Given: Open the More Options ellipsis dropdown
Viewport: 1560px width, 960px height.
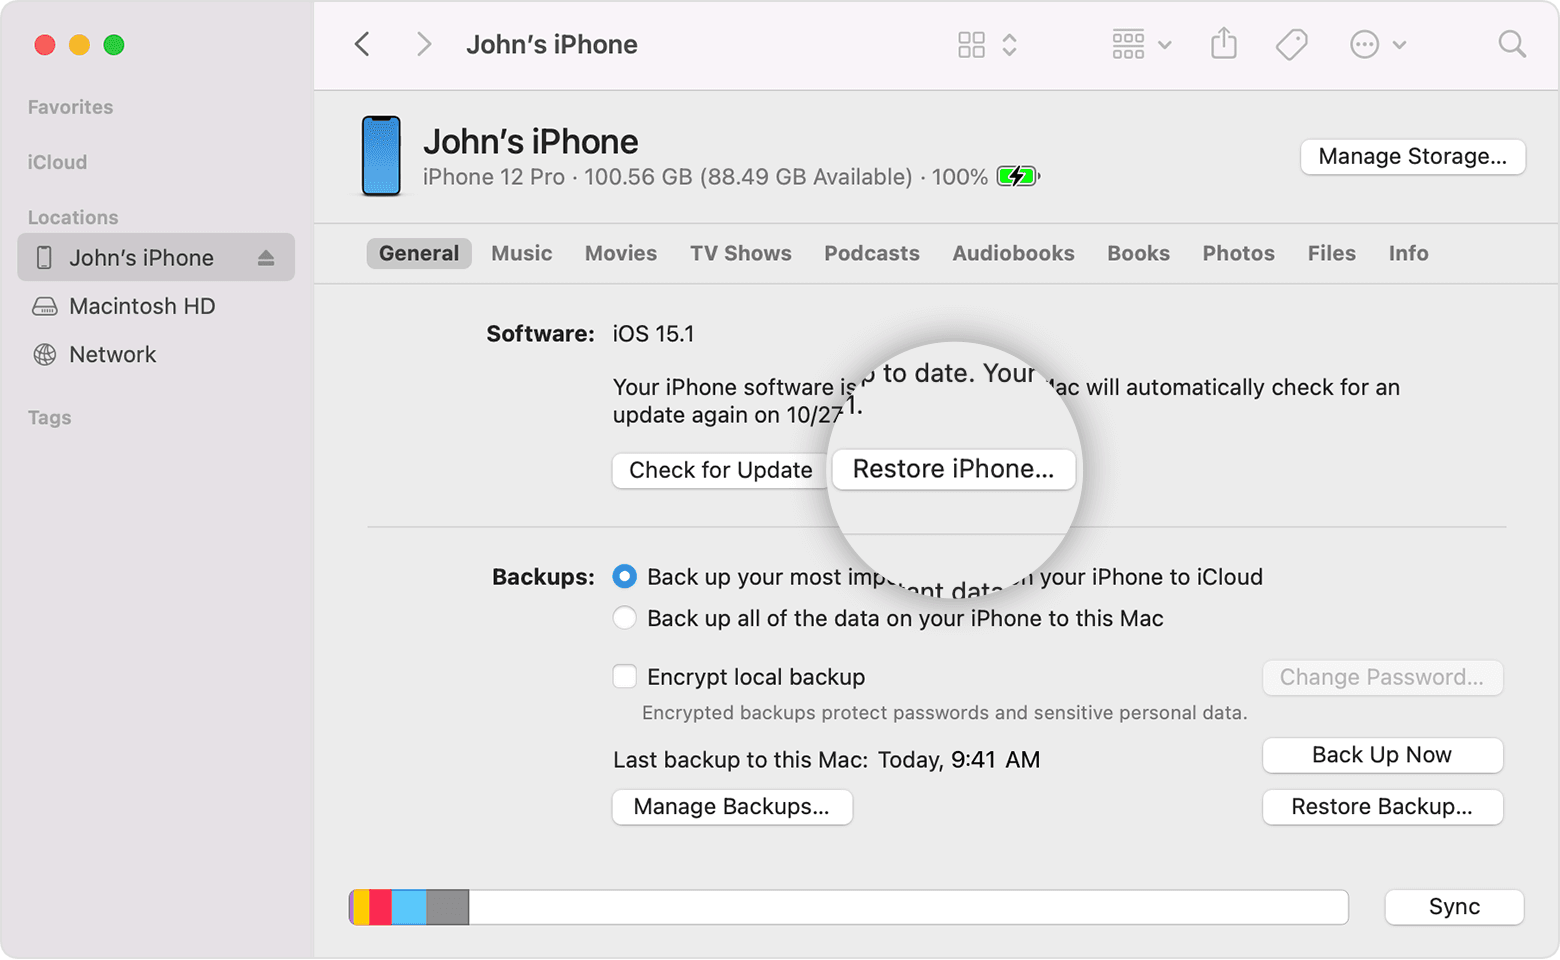Looking at the screenshot, I should (1377, 44).
